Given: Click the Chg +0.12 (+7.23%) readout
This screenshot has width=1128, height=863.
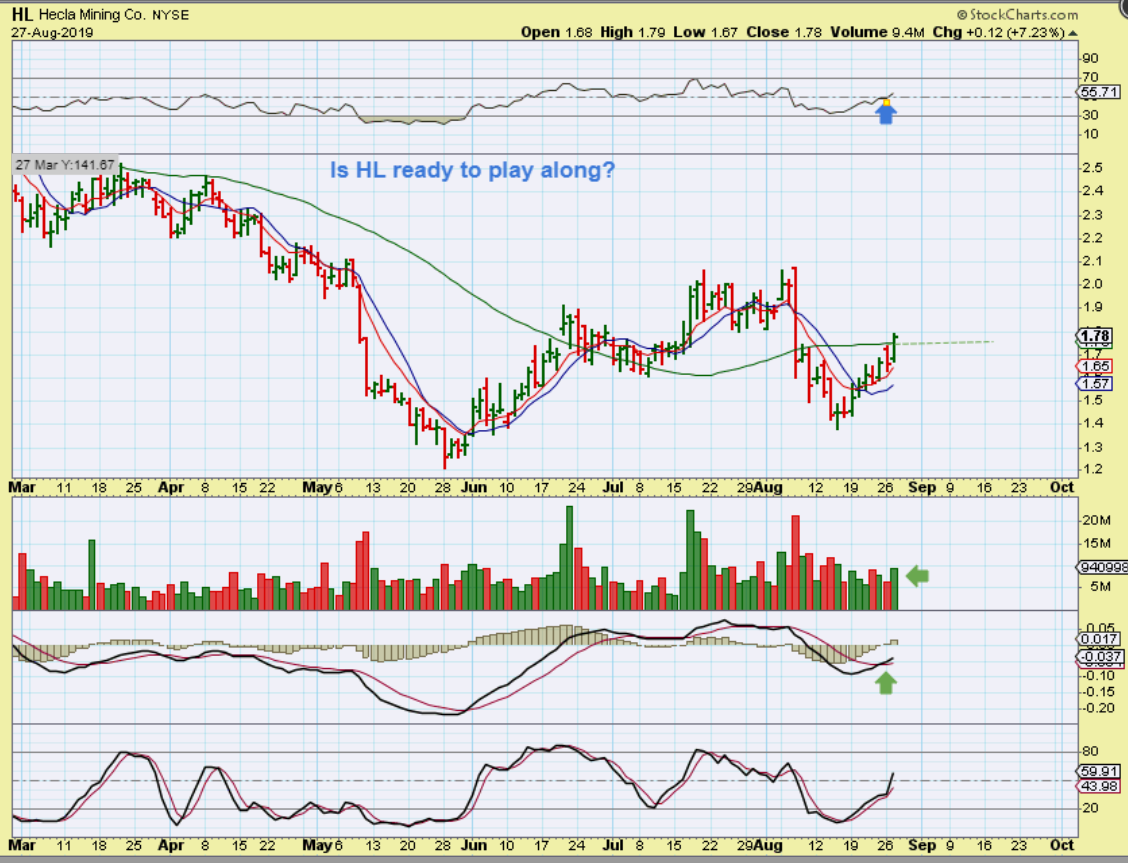Looking at the screenshot, I should coord(999,32).
